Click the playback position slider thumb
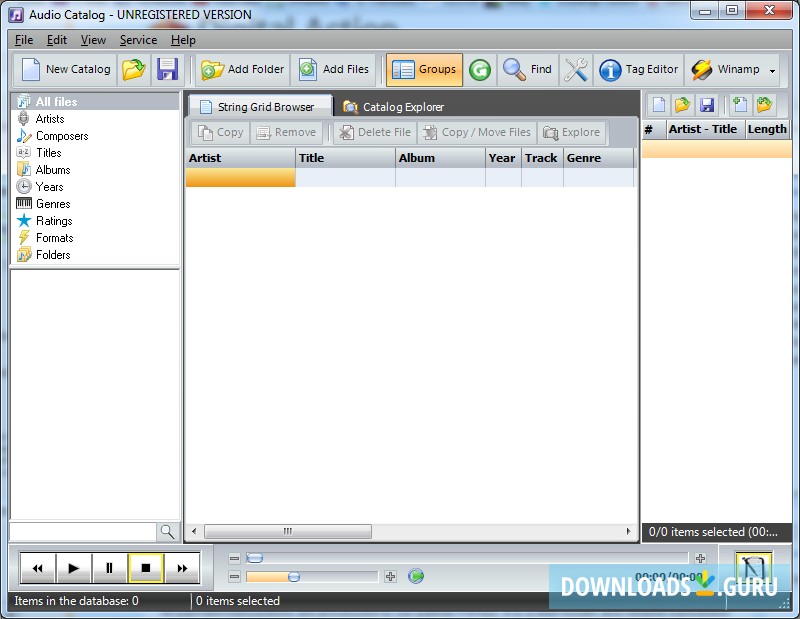 tap(255, 558)
